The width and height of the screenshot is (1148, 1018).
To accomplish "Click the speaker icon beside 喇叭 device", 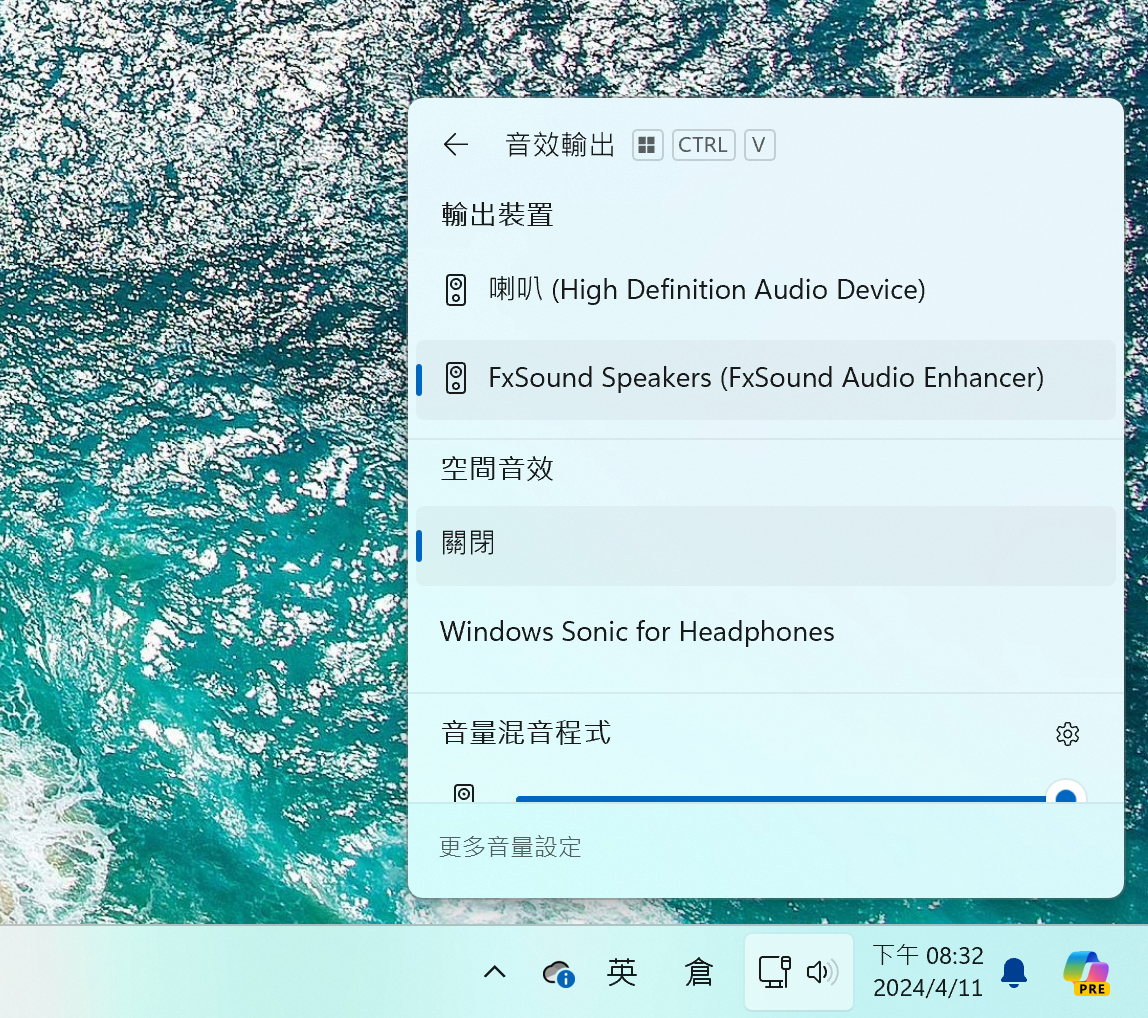I will coord(456,290).
